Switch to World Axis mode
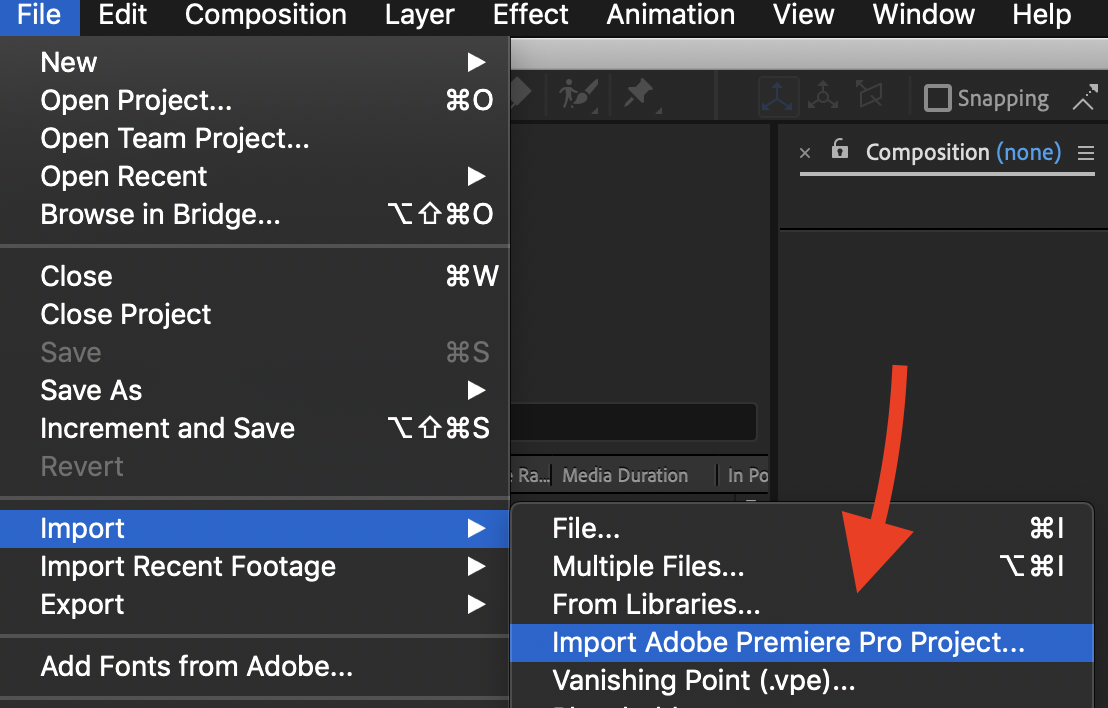Viewport: 1108px width, 708px height. coord(823,97)
